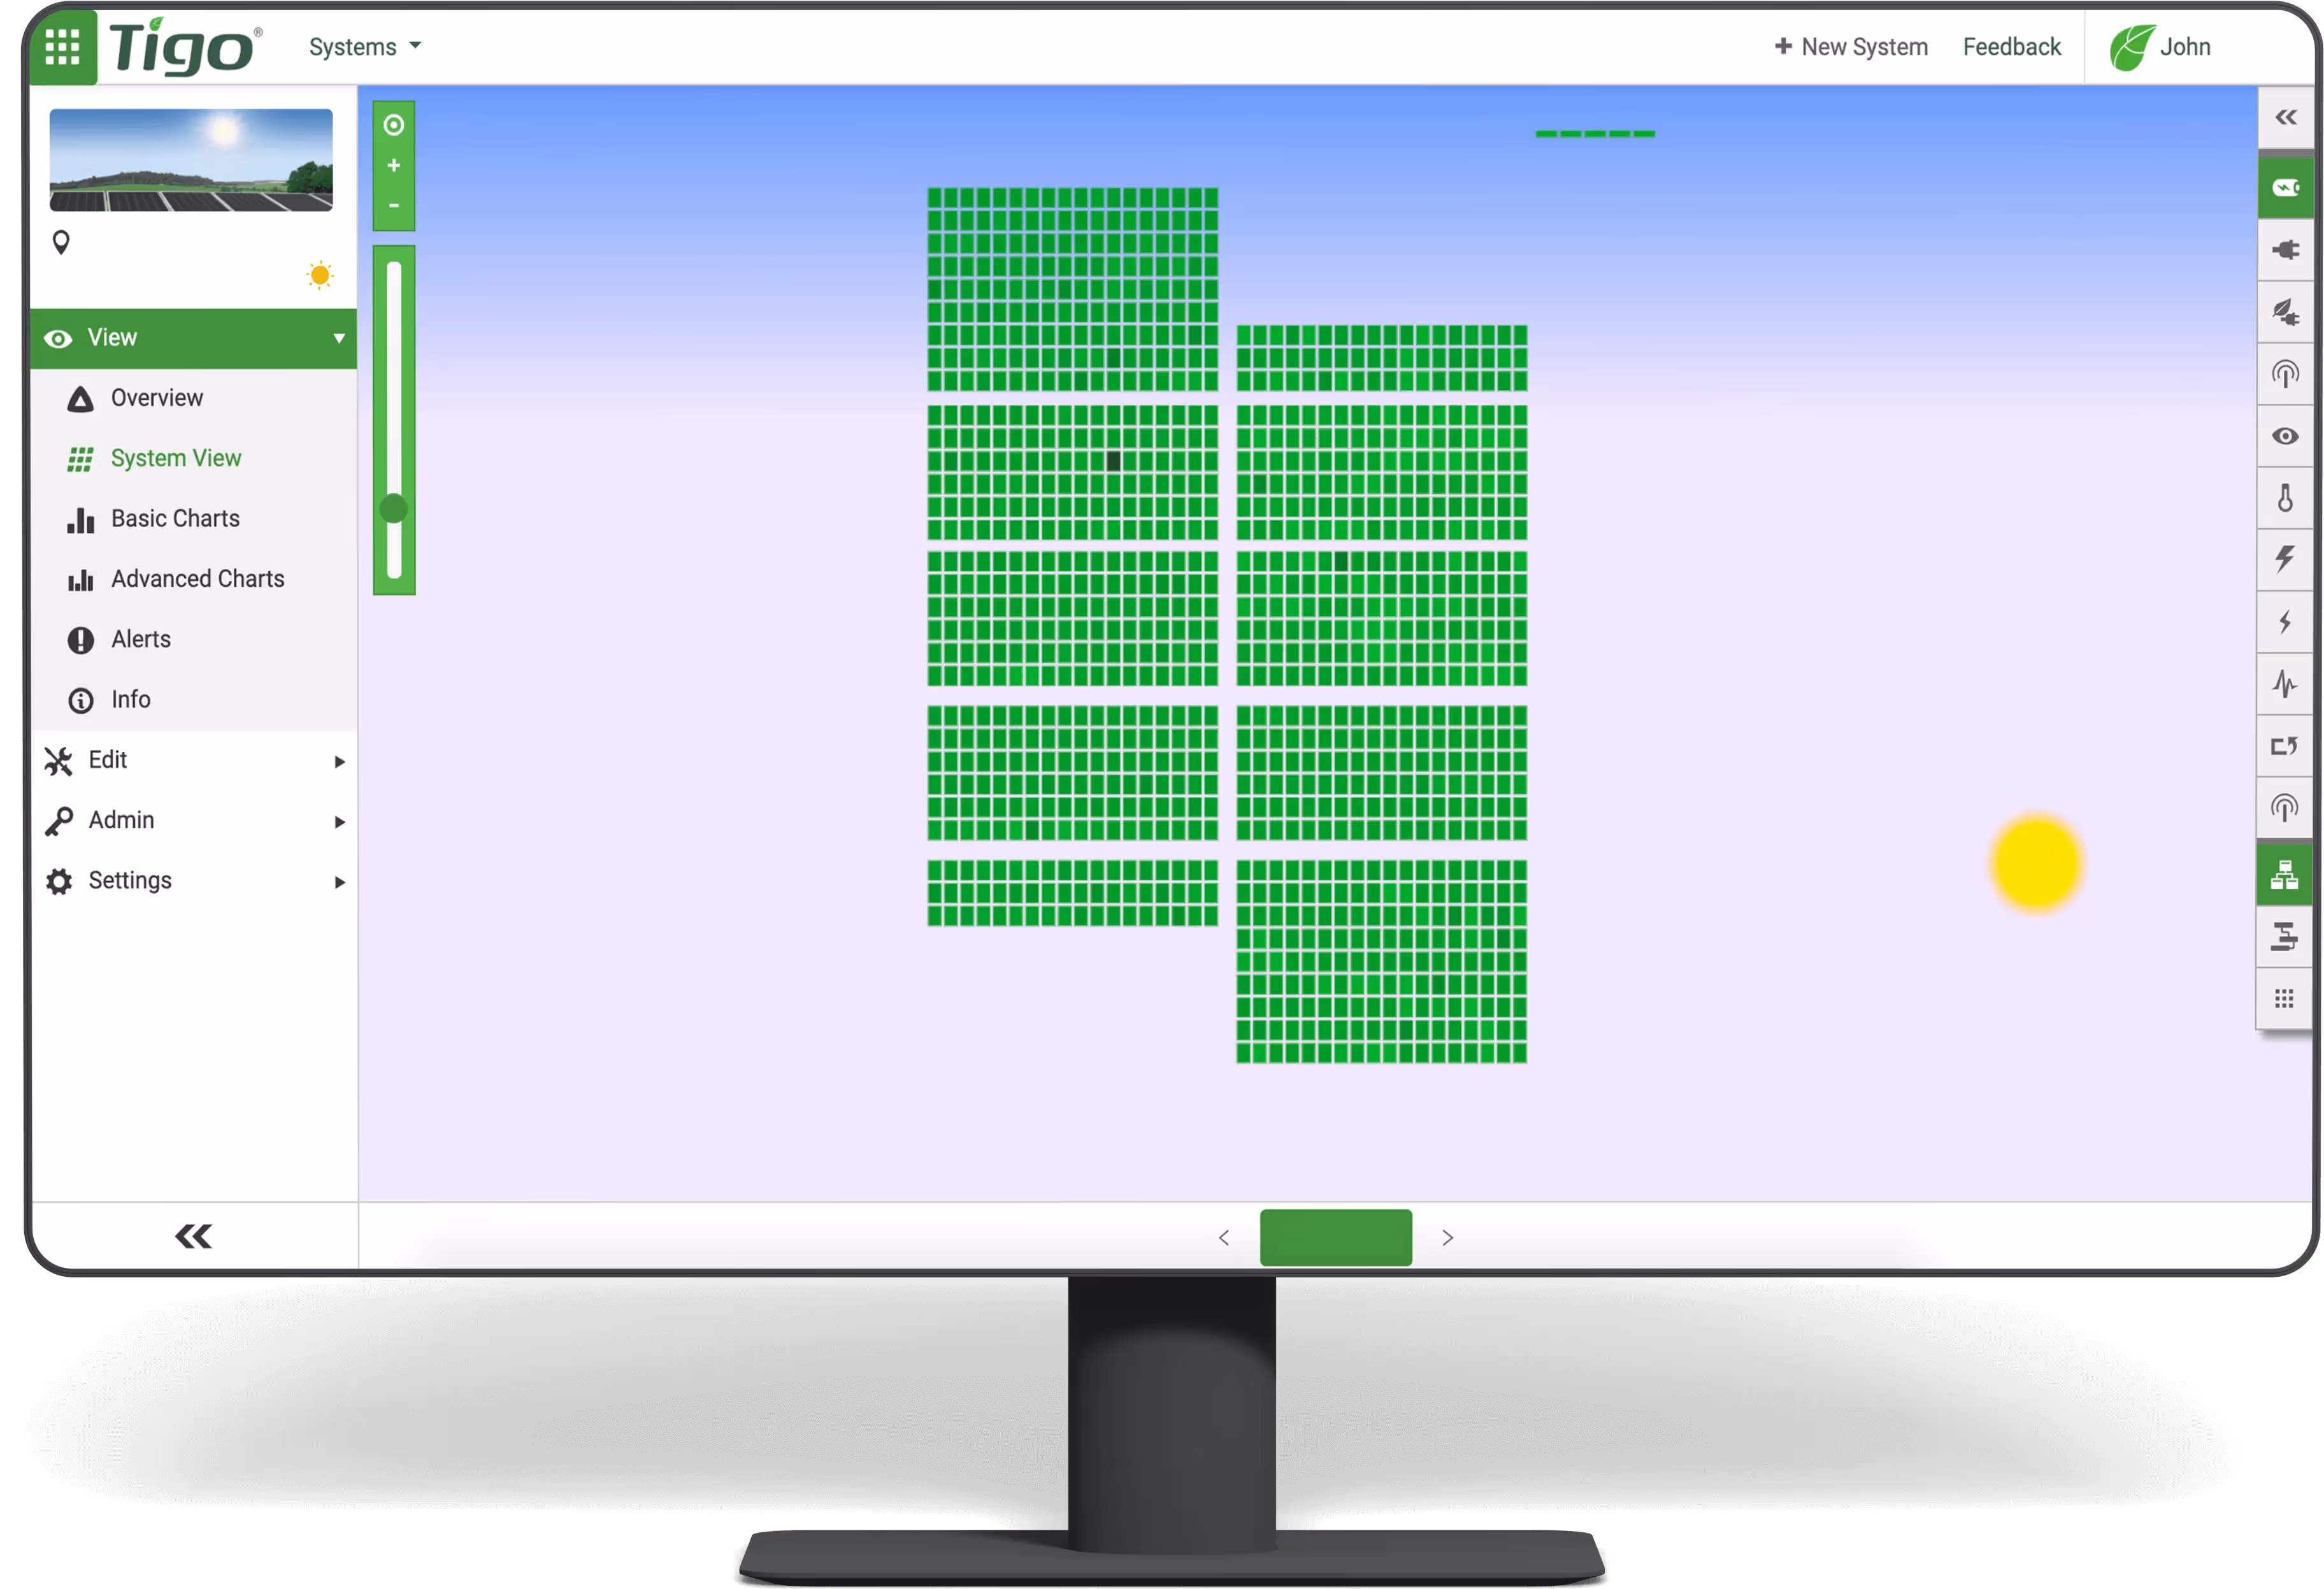Open the green apps grid icon
The width and height of the screenshot is (2324, 1589).
(63, 47)
